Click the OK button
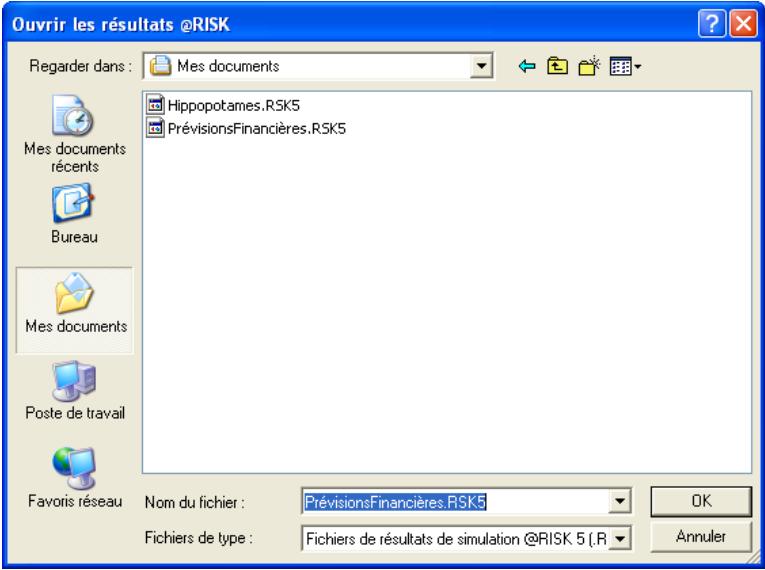 (x=686, y=502)
